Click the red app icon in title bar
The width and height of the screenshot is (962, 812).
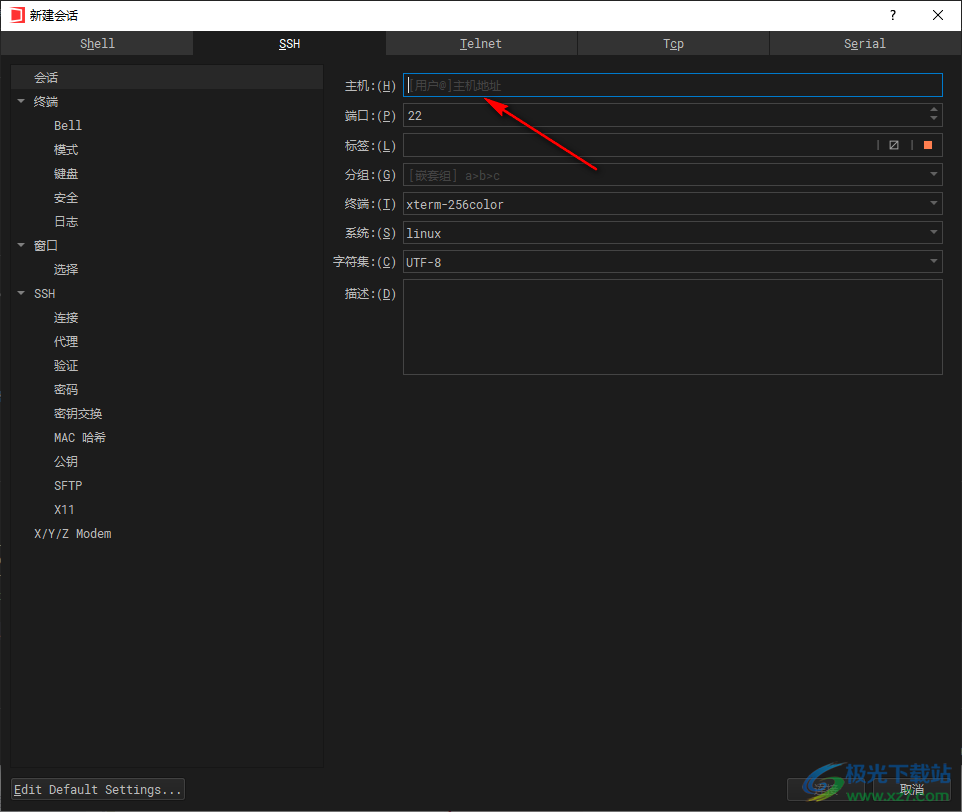pyautogui.click(x=17, y=15)
